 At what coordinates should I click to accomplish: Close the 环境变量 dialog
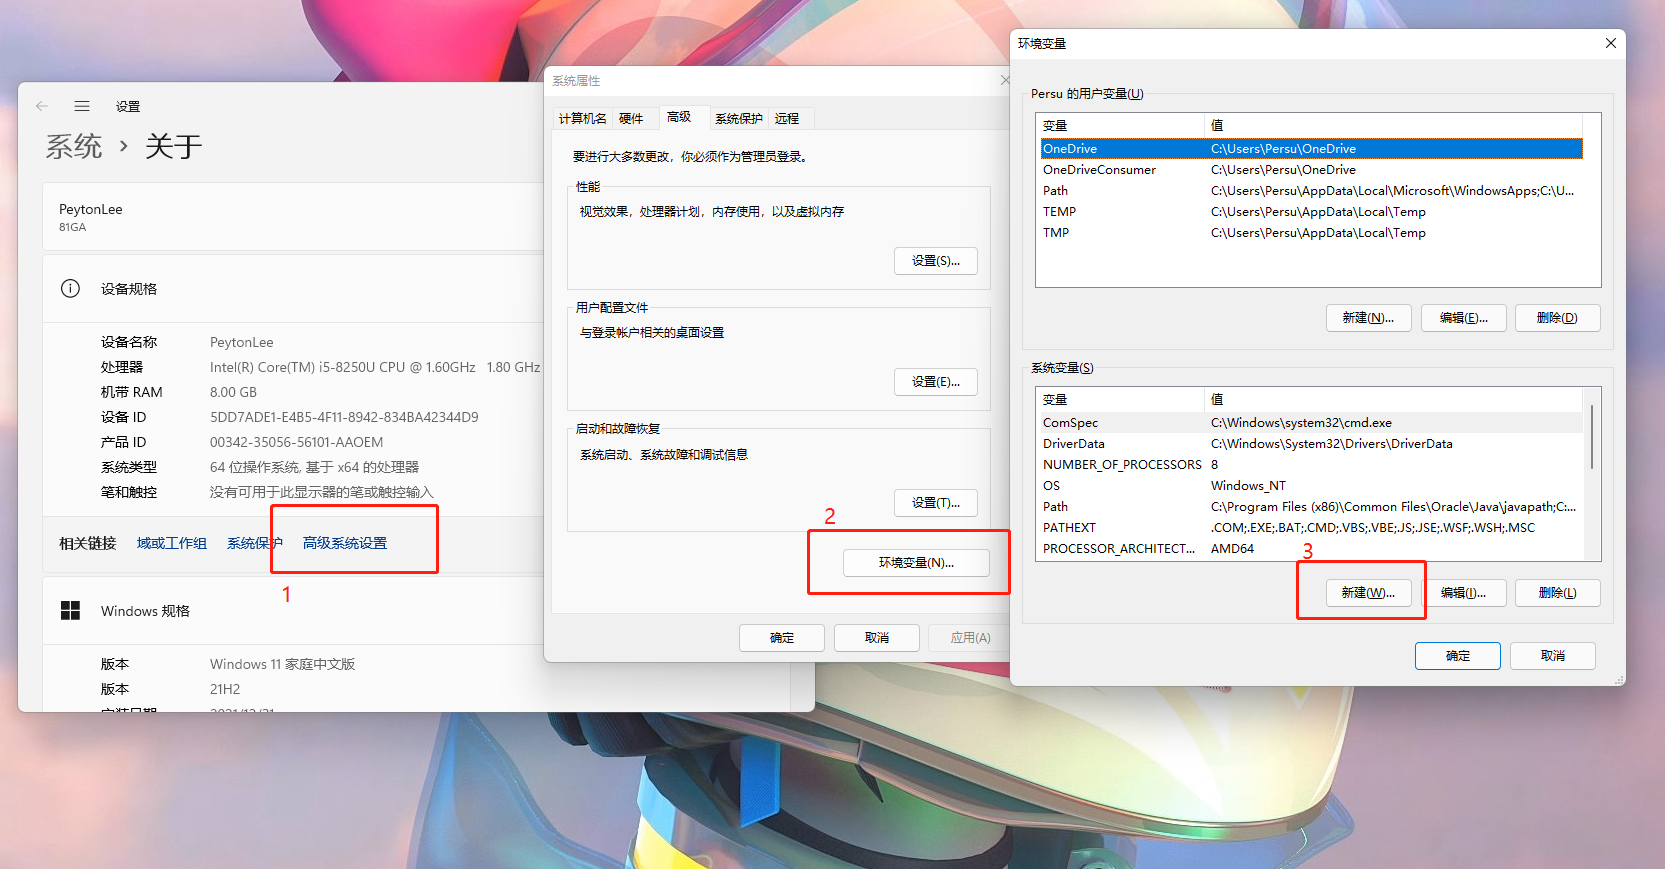click(1610, 43)
